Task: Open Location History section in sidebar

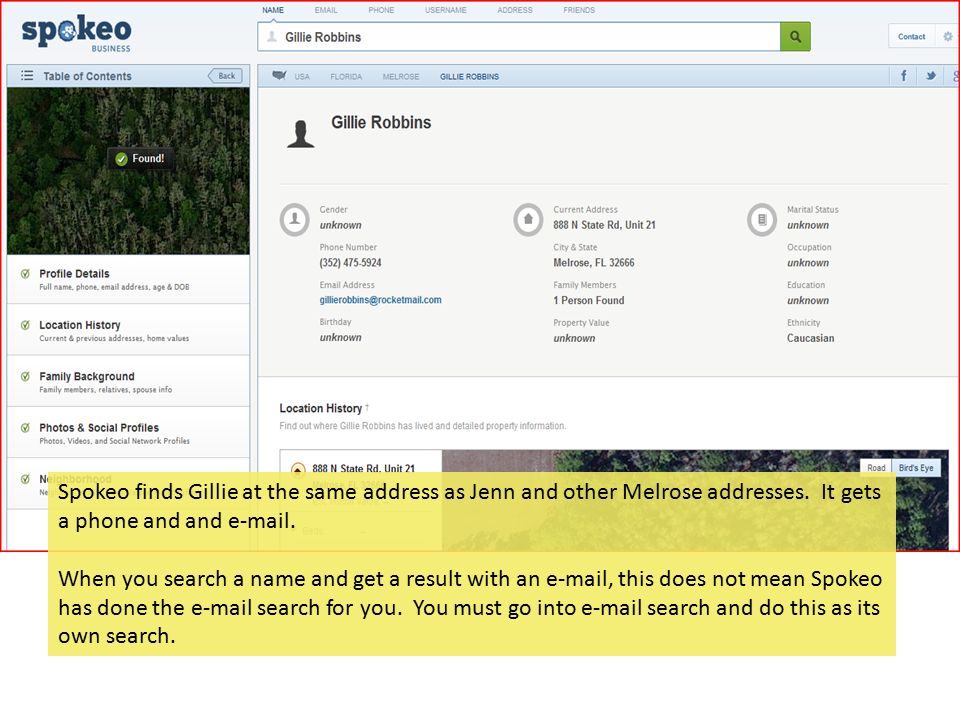Action: (x=128, y=331)
